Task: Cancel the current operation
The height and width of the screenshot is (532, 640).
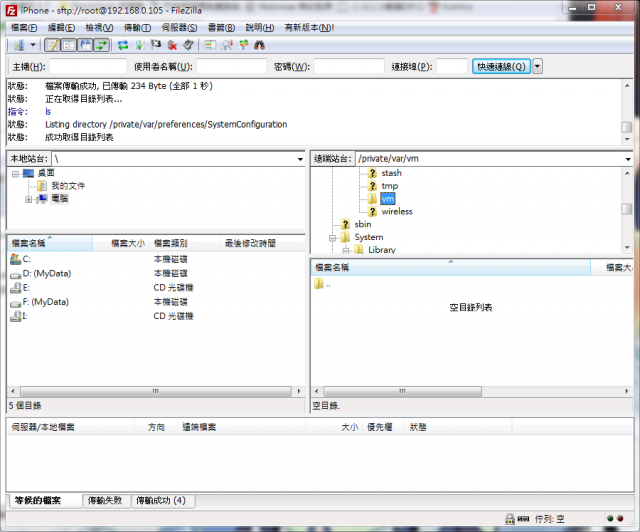Action: click(x=156, y=45)
